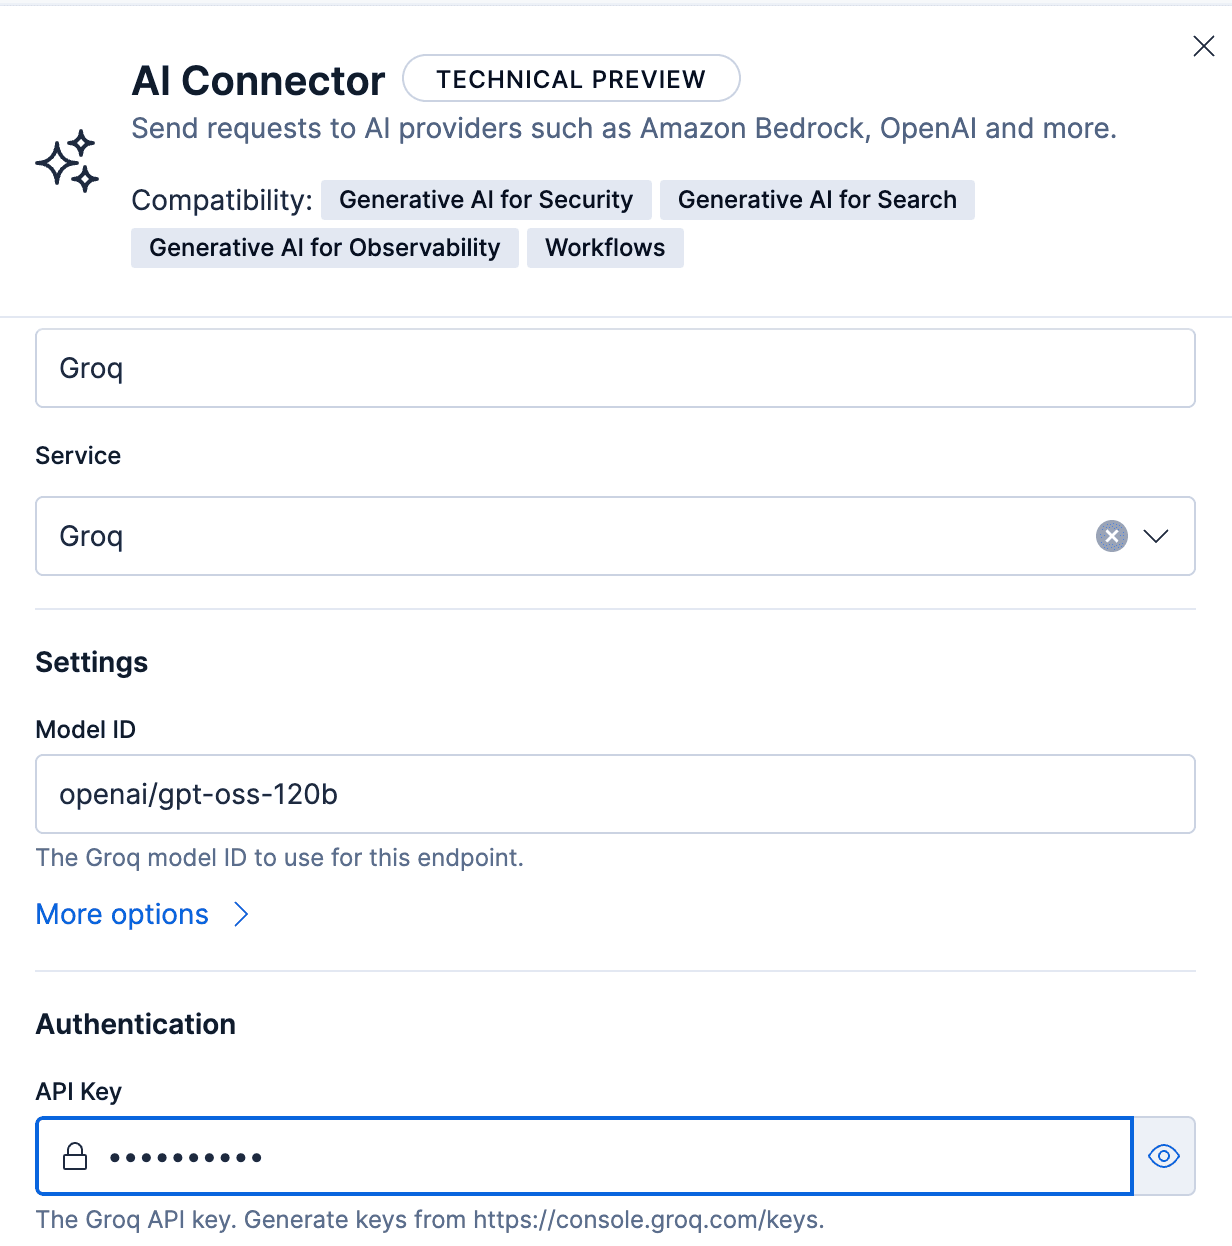Clear the selected Groq service using the x icon

coord(1111,536)
